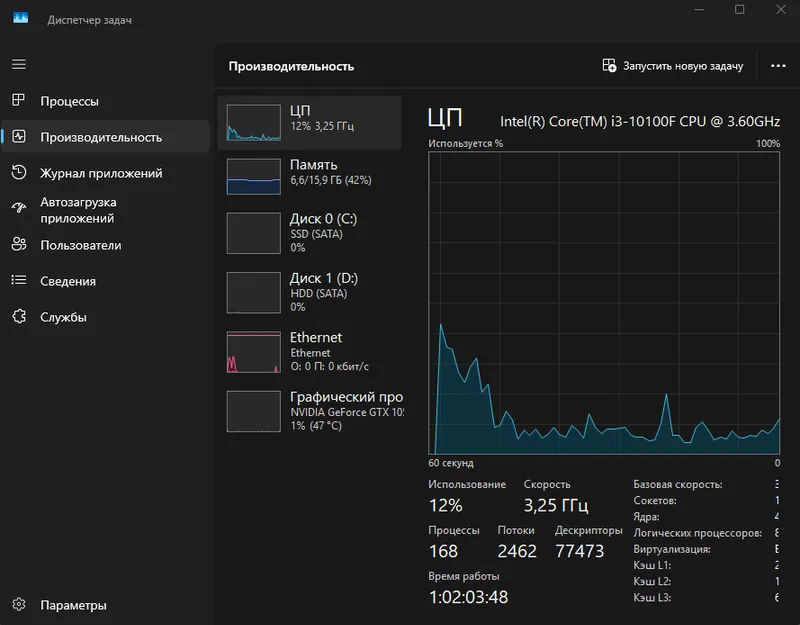The height and width of the screenshot is (625, 800).
Task: Open the Процессы section icon
Action: pos(18,101)
